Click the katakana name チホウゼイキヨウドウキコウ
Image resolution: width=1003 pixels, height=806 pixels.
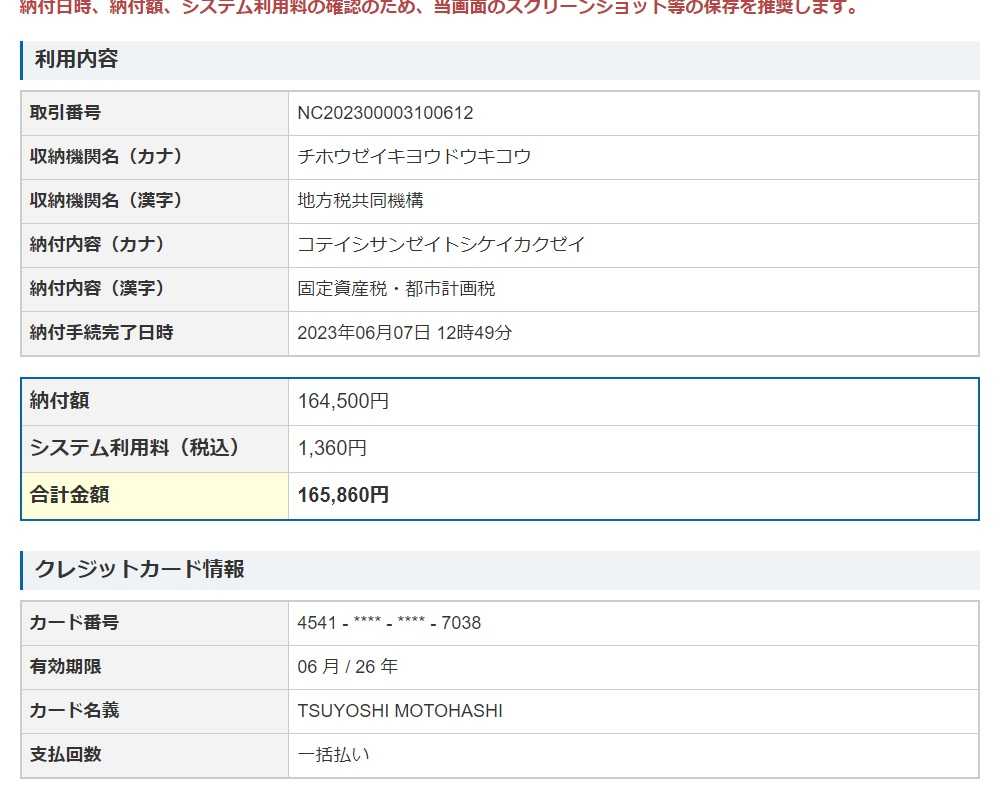coord(414,157)
